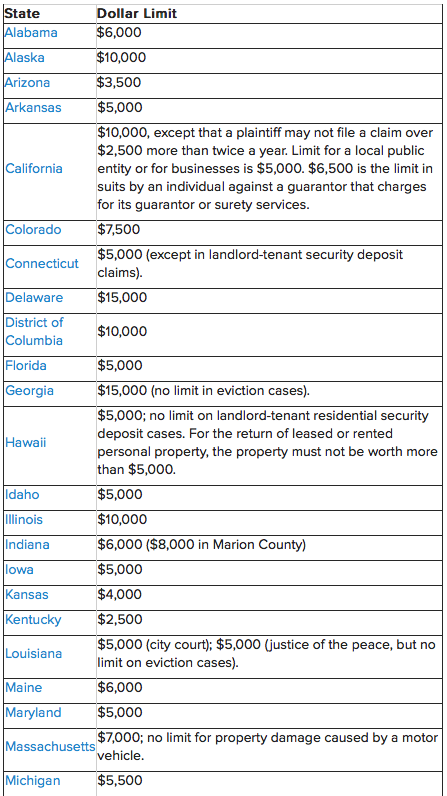Open the Massachusetts link
447x796 pixels.
click(50, 747)
